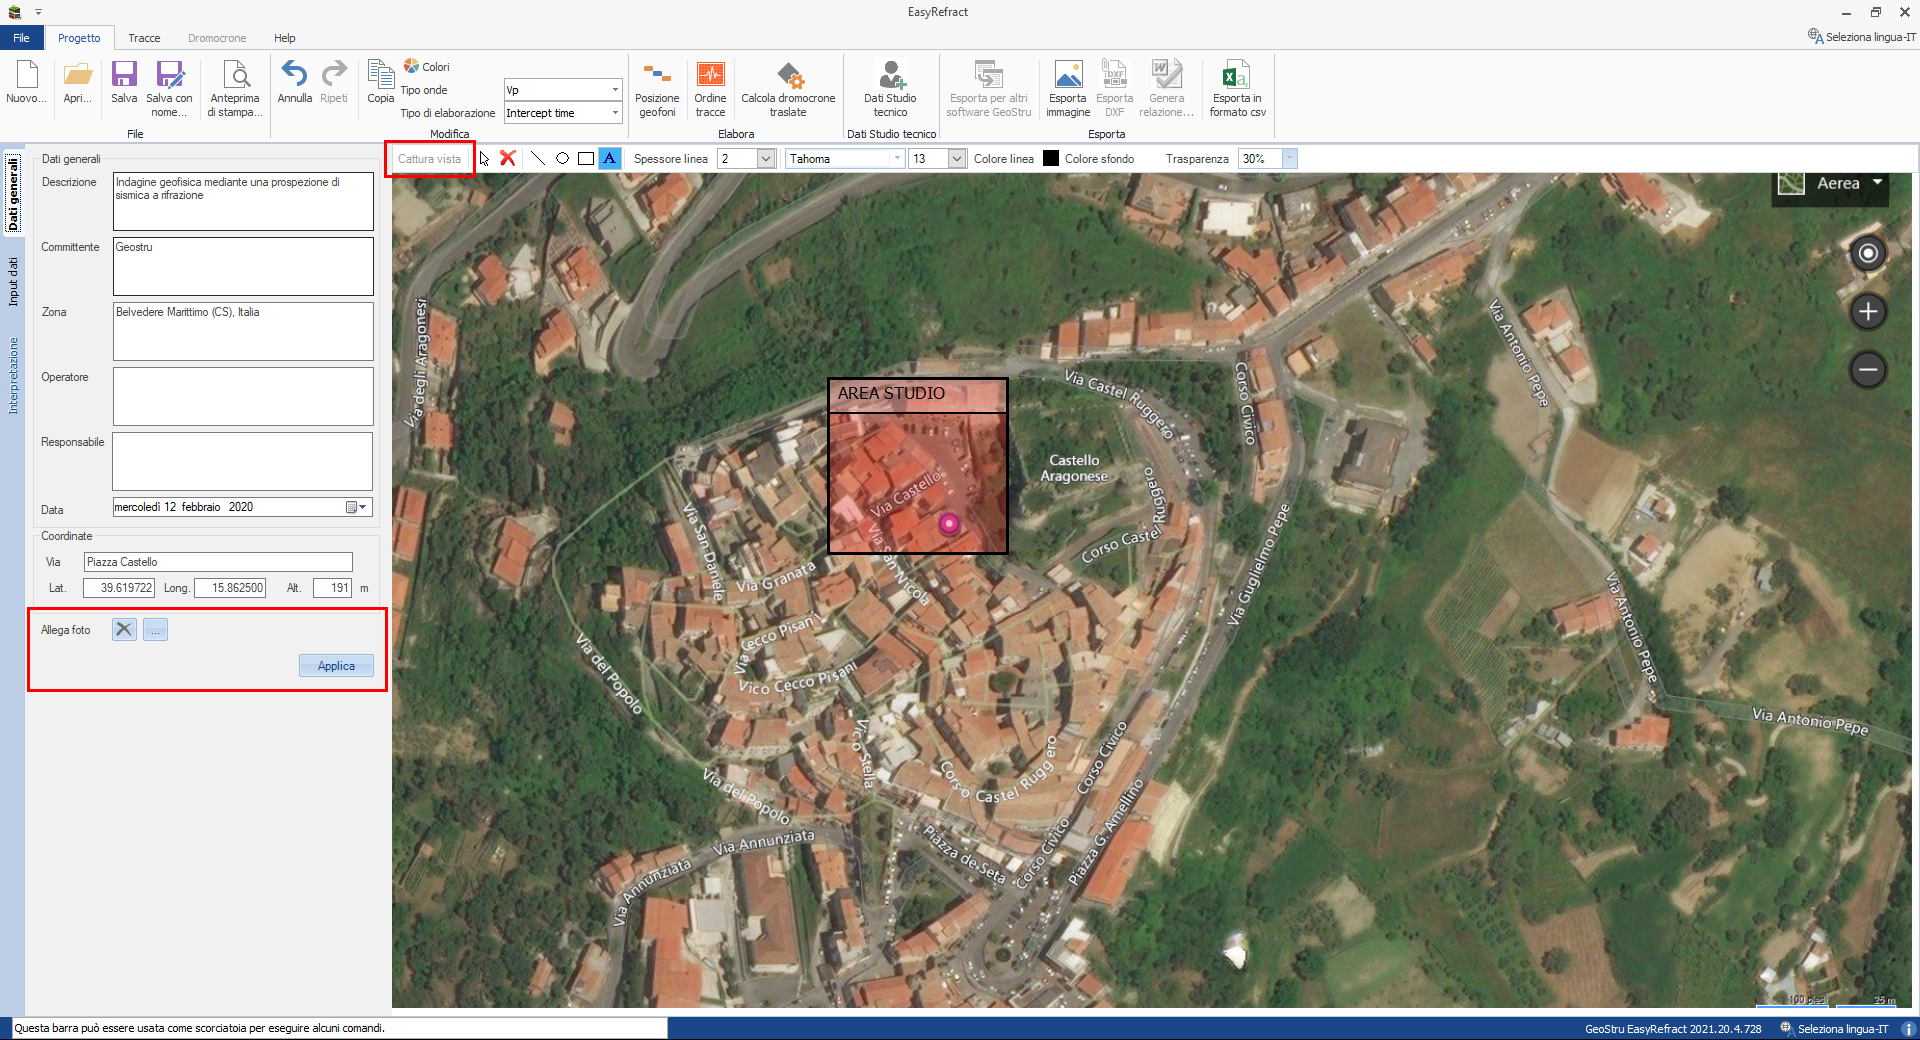Open the Data calendar dropdown
Image resolution: width=1920 pixels, height=1040 pixels.
tap(356, 507)
